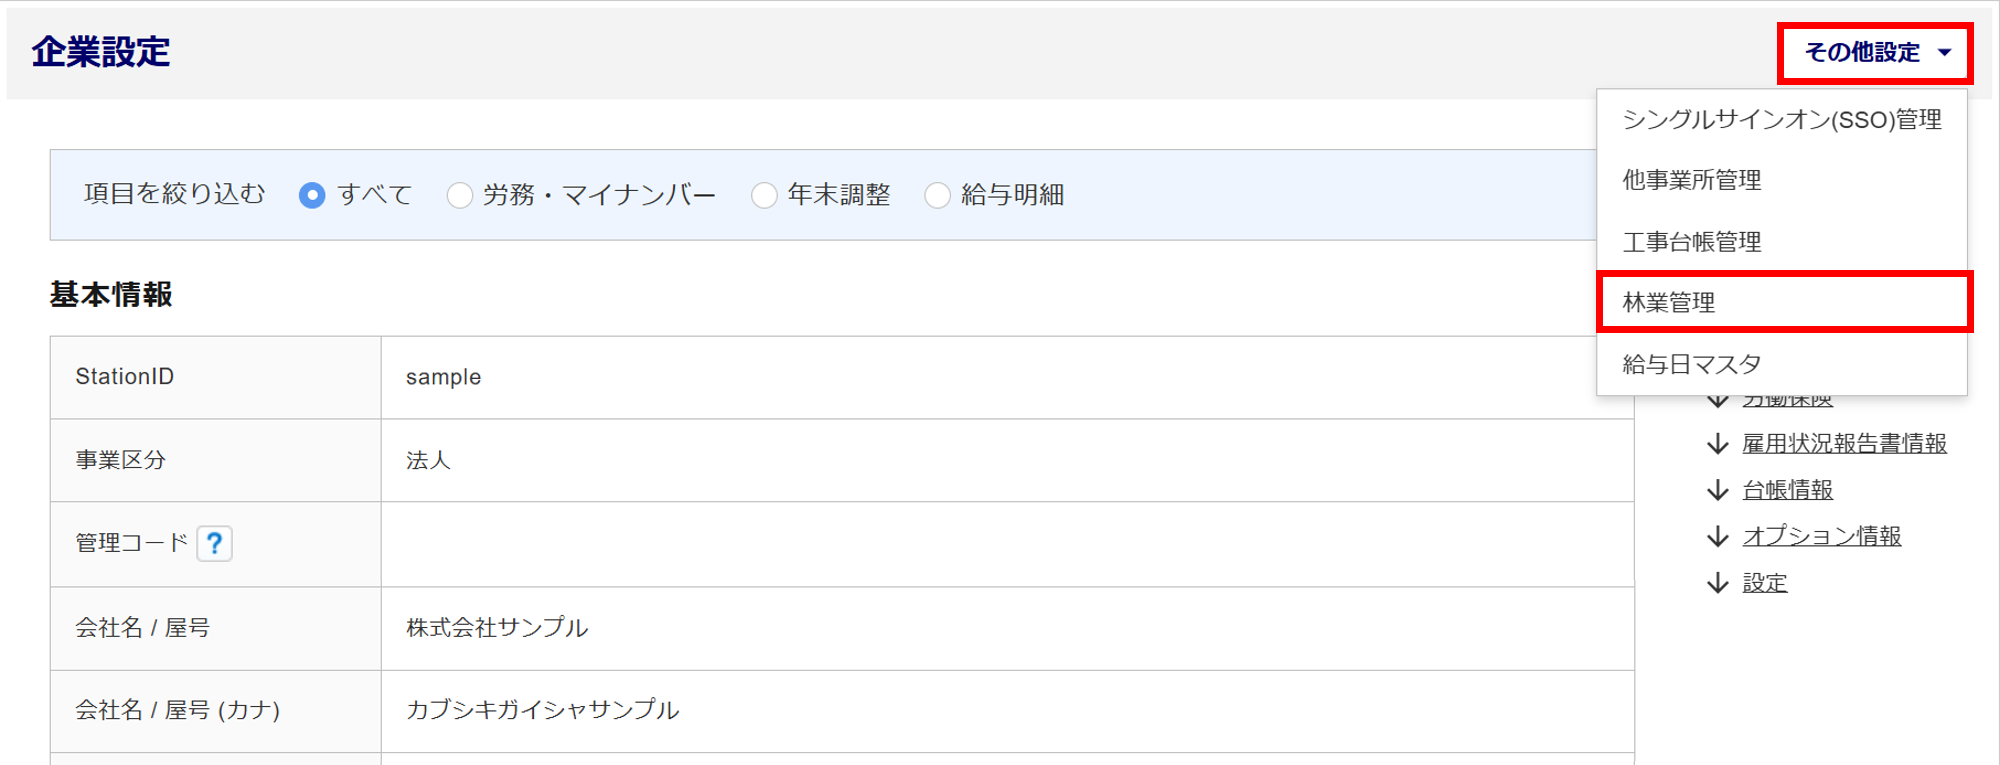The image size is (2000, 765).
Task: Choose the 年末調整 radio button
Action: point(764,195)
